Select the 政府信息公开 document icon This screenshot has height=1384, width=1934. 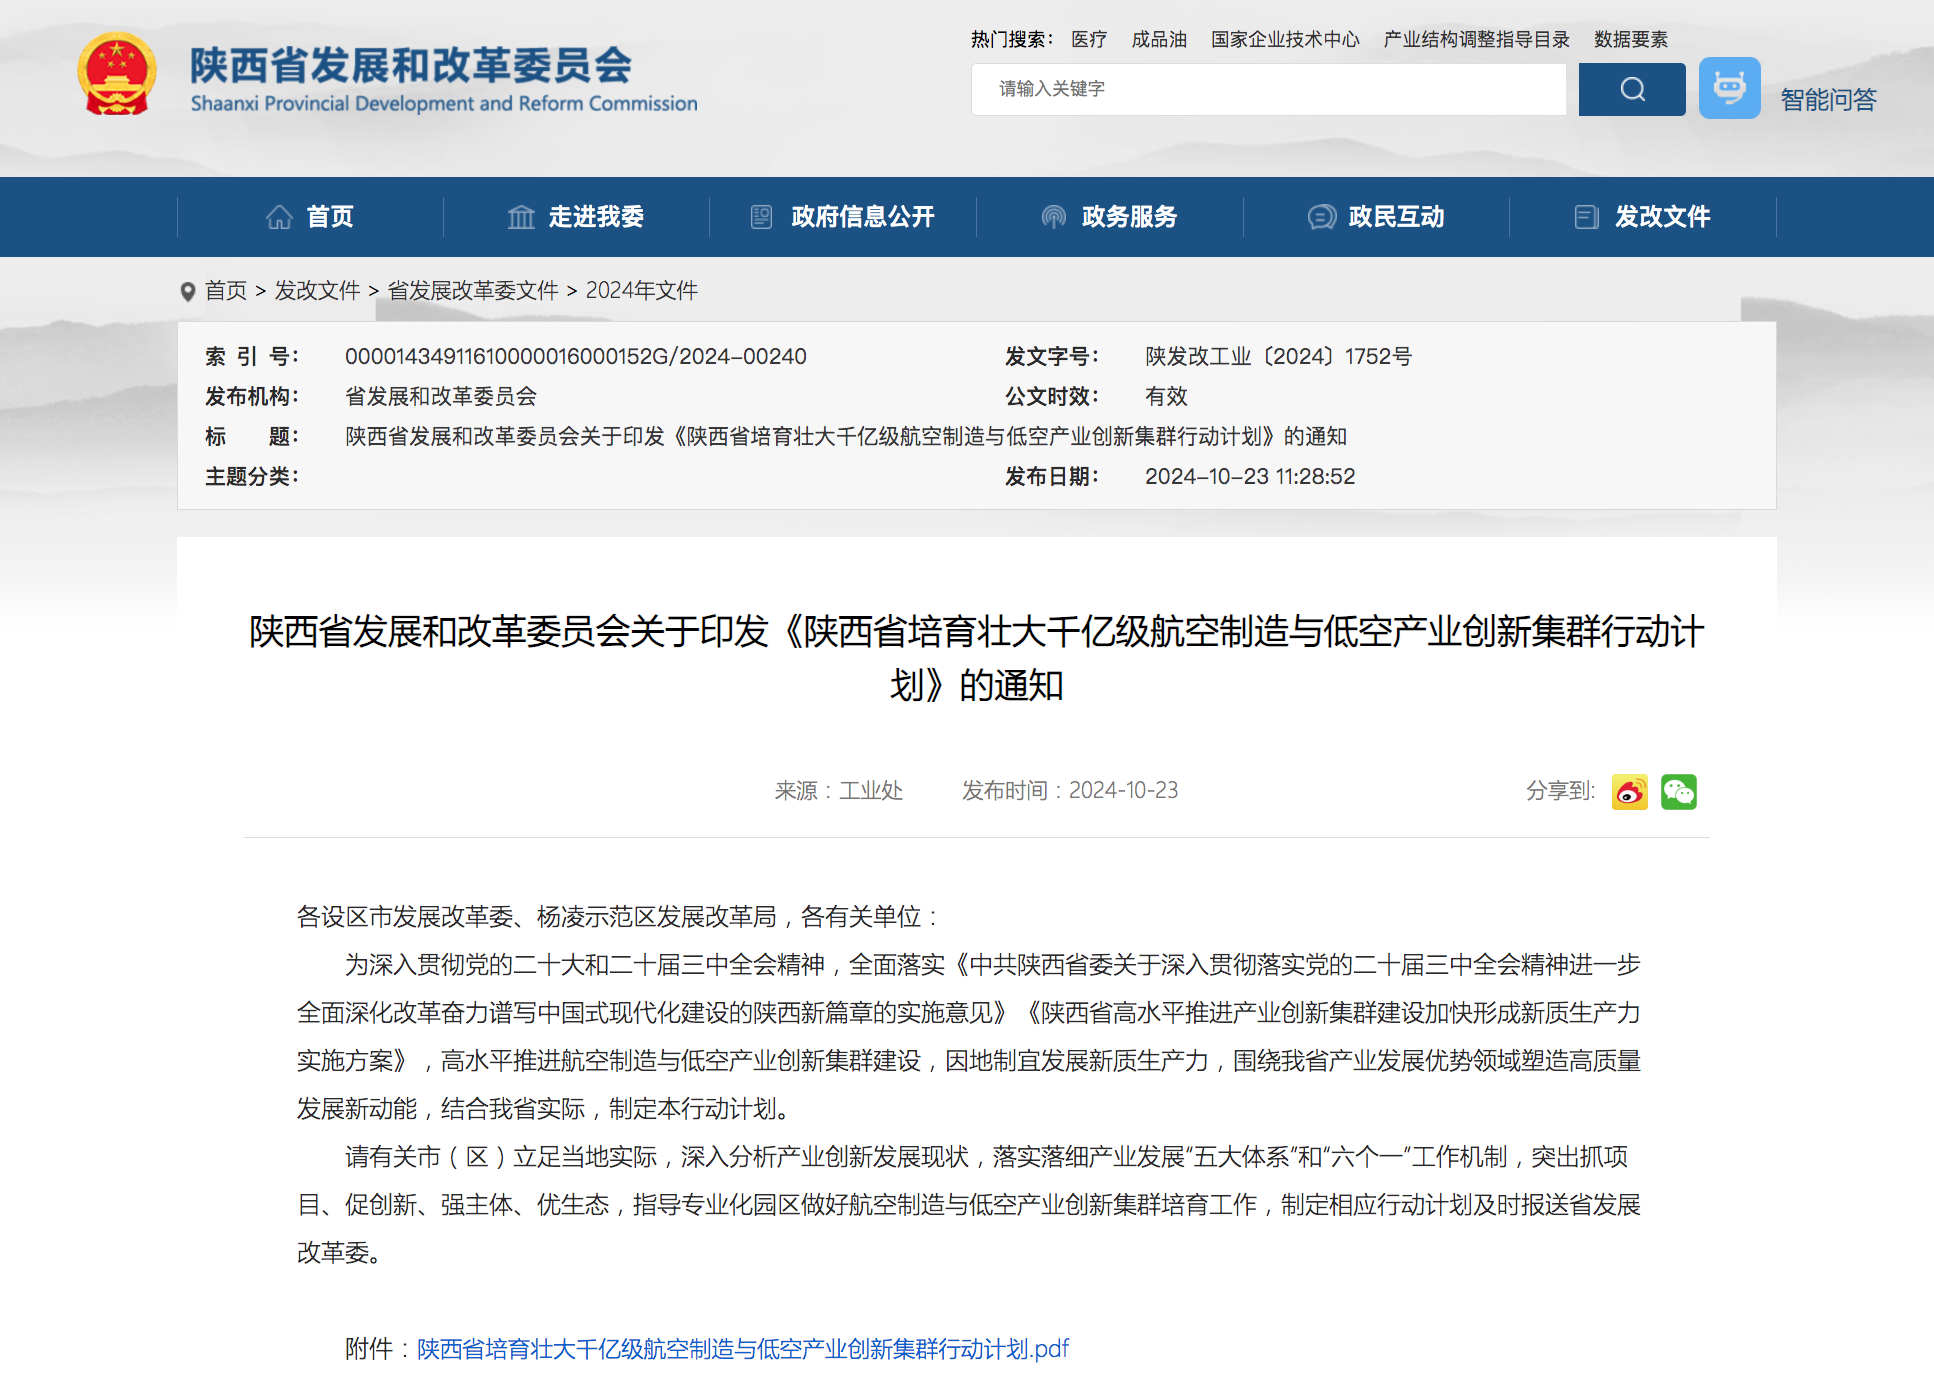[761, 216]
